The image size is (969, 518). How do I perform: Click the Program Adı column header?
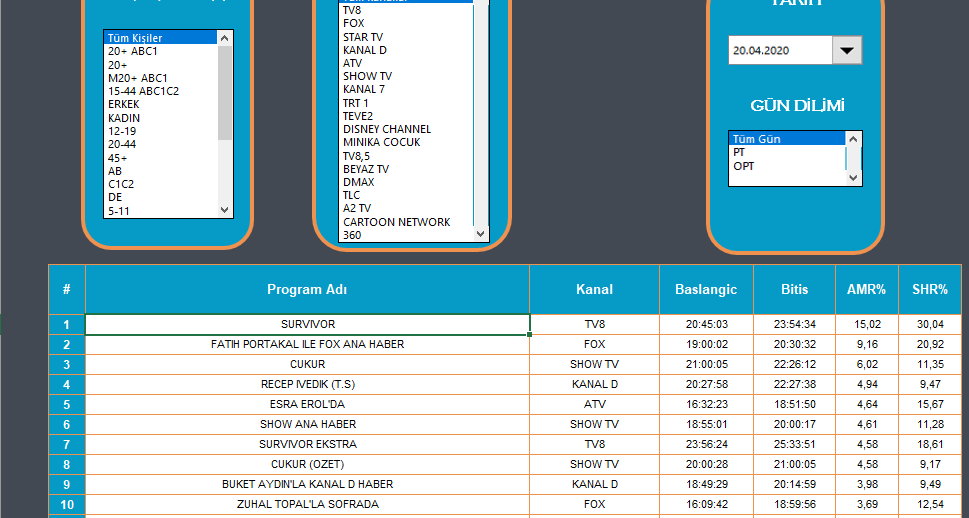(307, 290)
